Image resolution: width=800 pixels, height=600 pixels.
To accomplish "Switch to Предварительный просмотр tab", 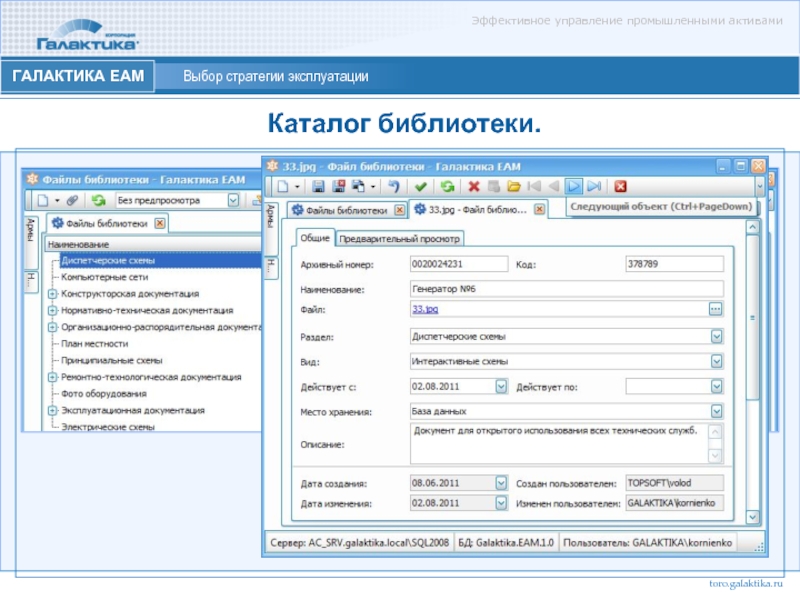I will 399,239.
